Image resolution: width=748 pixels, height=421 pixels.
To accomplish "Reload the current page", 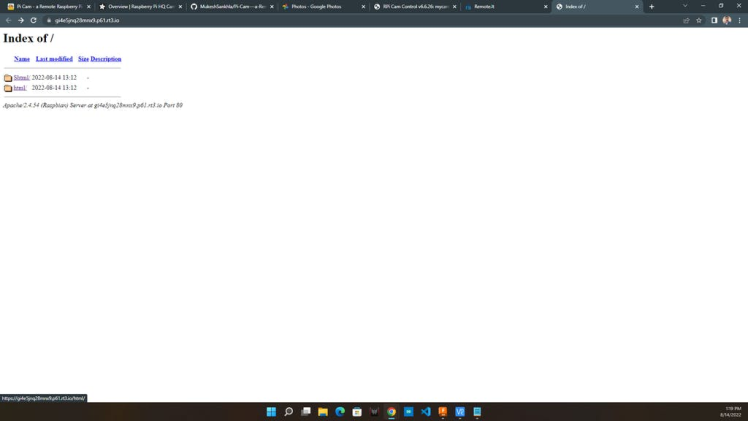I will click(33, 21).
